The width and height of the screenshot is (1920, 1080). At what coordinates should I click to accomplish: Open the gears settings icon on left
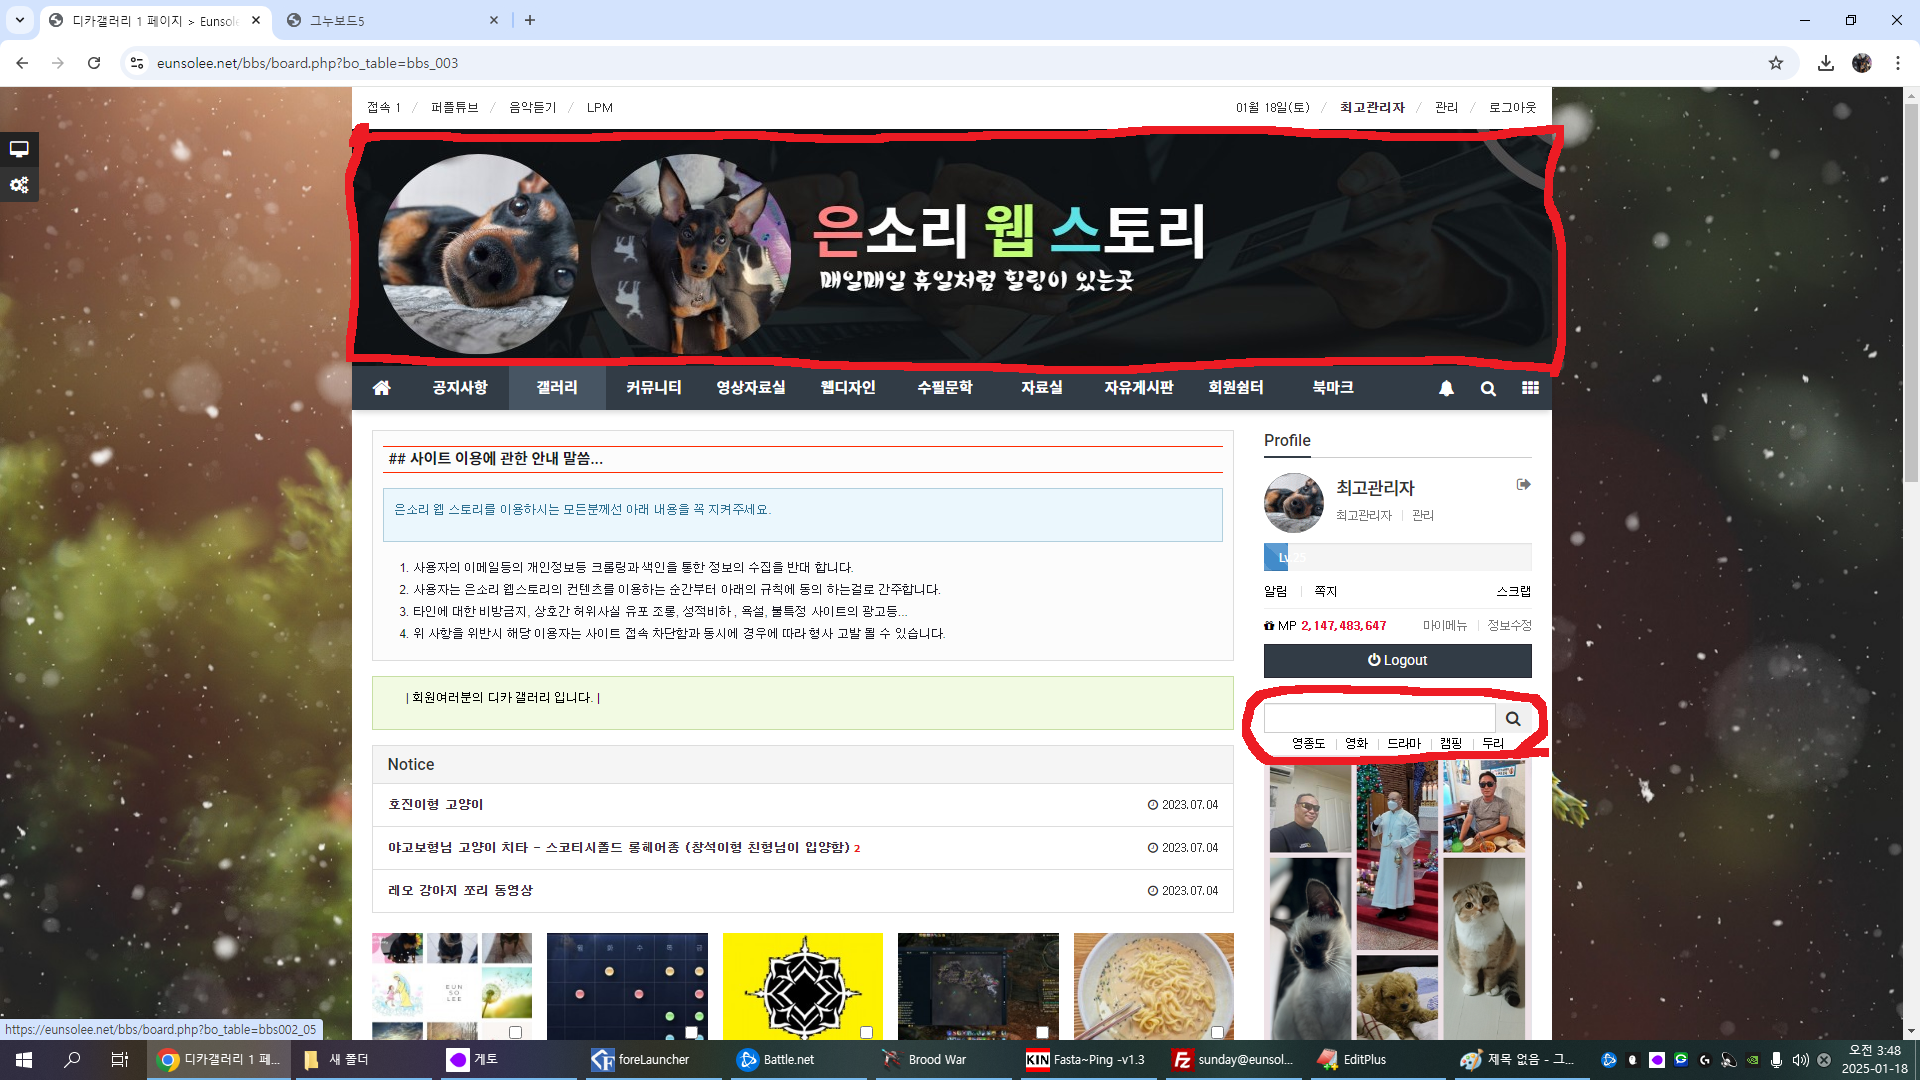(x=19, y=185)
